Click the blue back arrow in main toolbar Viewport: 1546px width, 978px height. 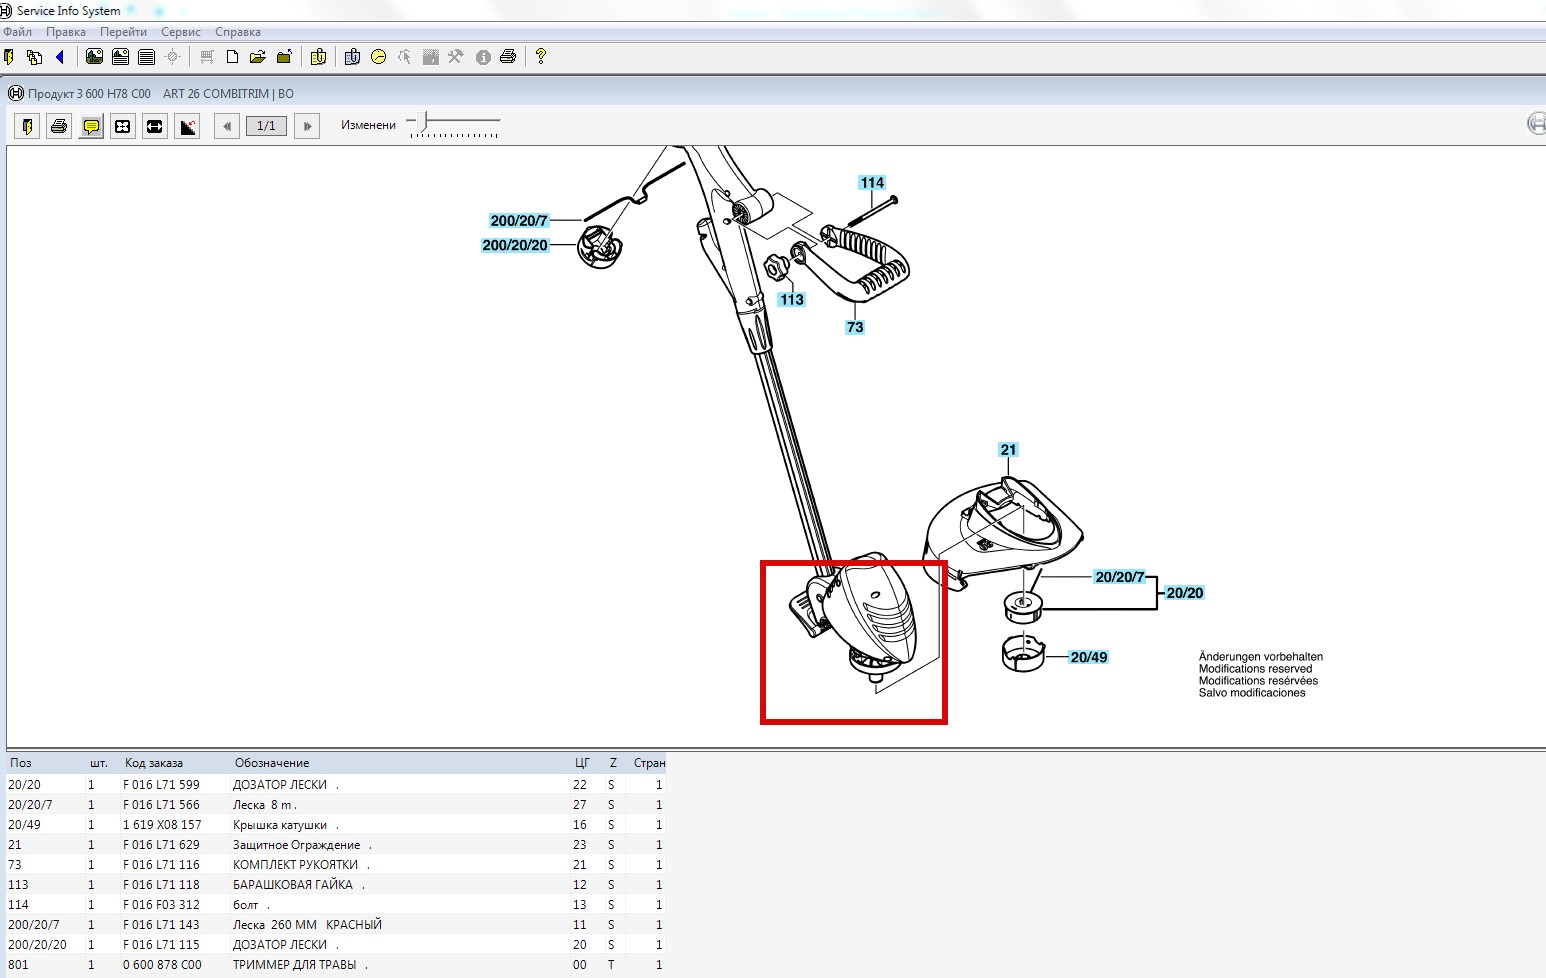tap(60, 57)
